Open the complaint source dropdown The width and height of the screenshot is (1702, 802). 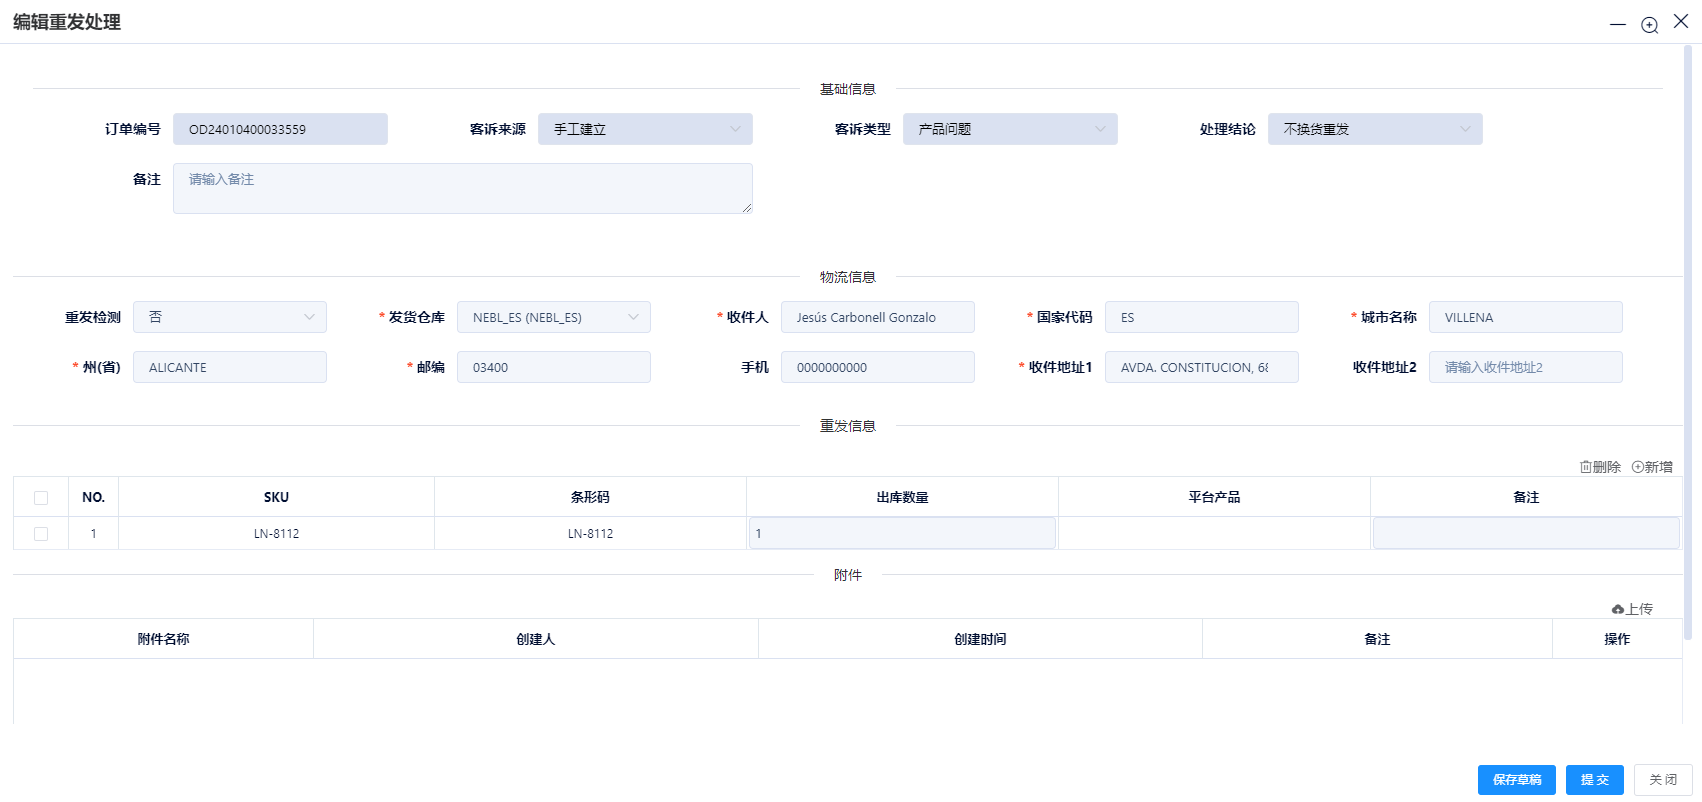point(645,129)
